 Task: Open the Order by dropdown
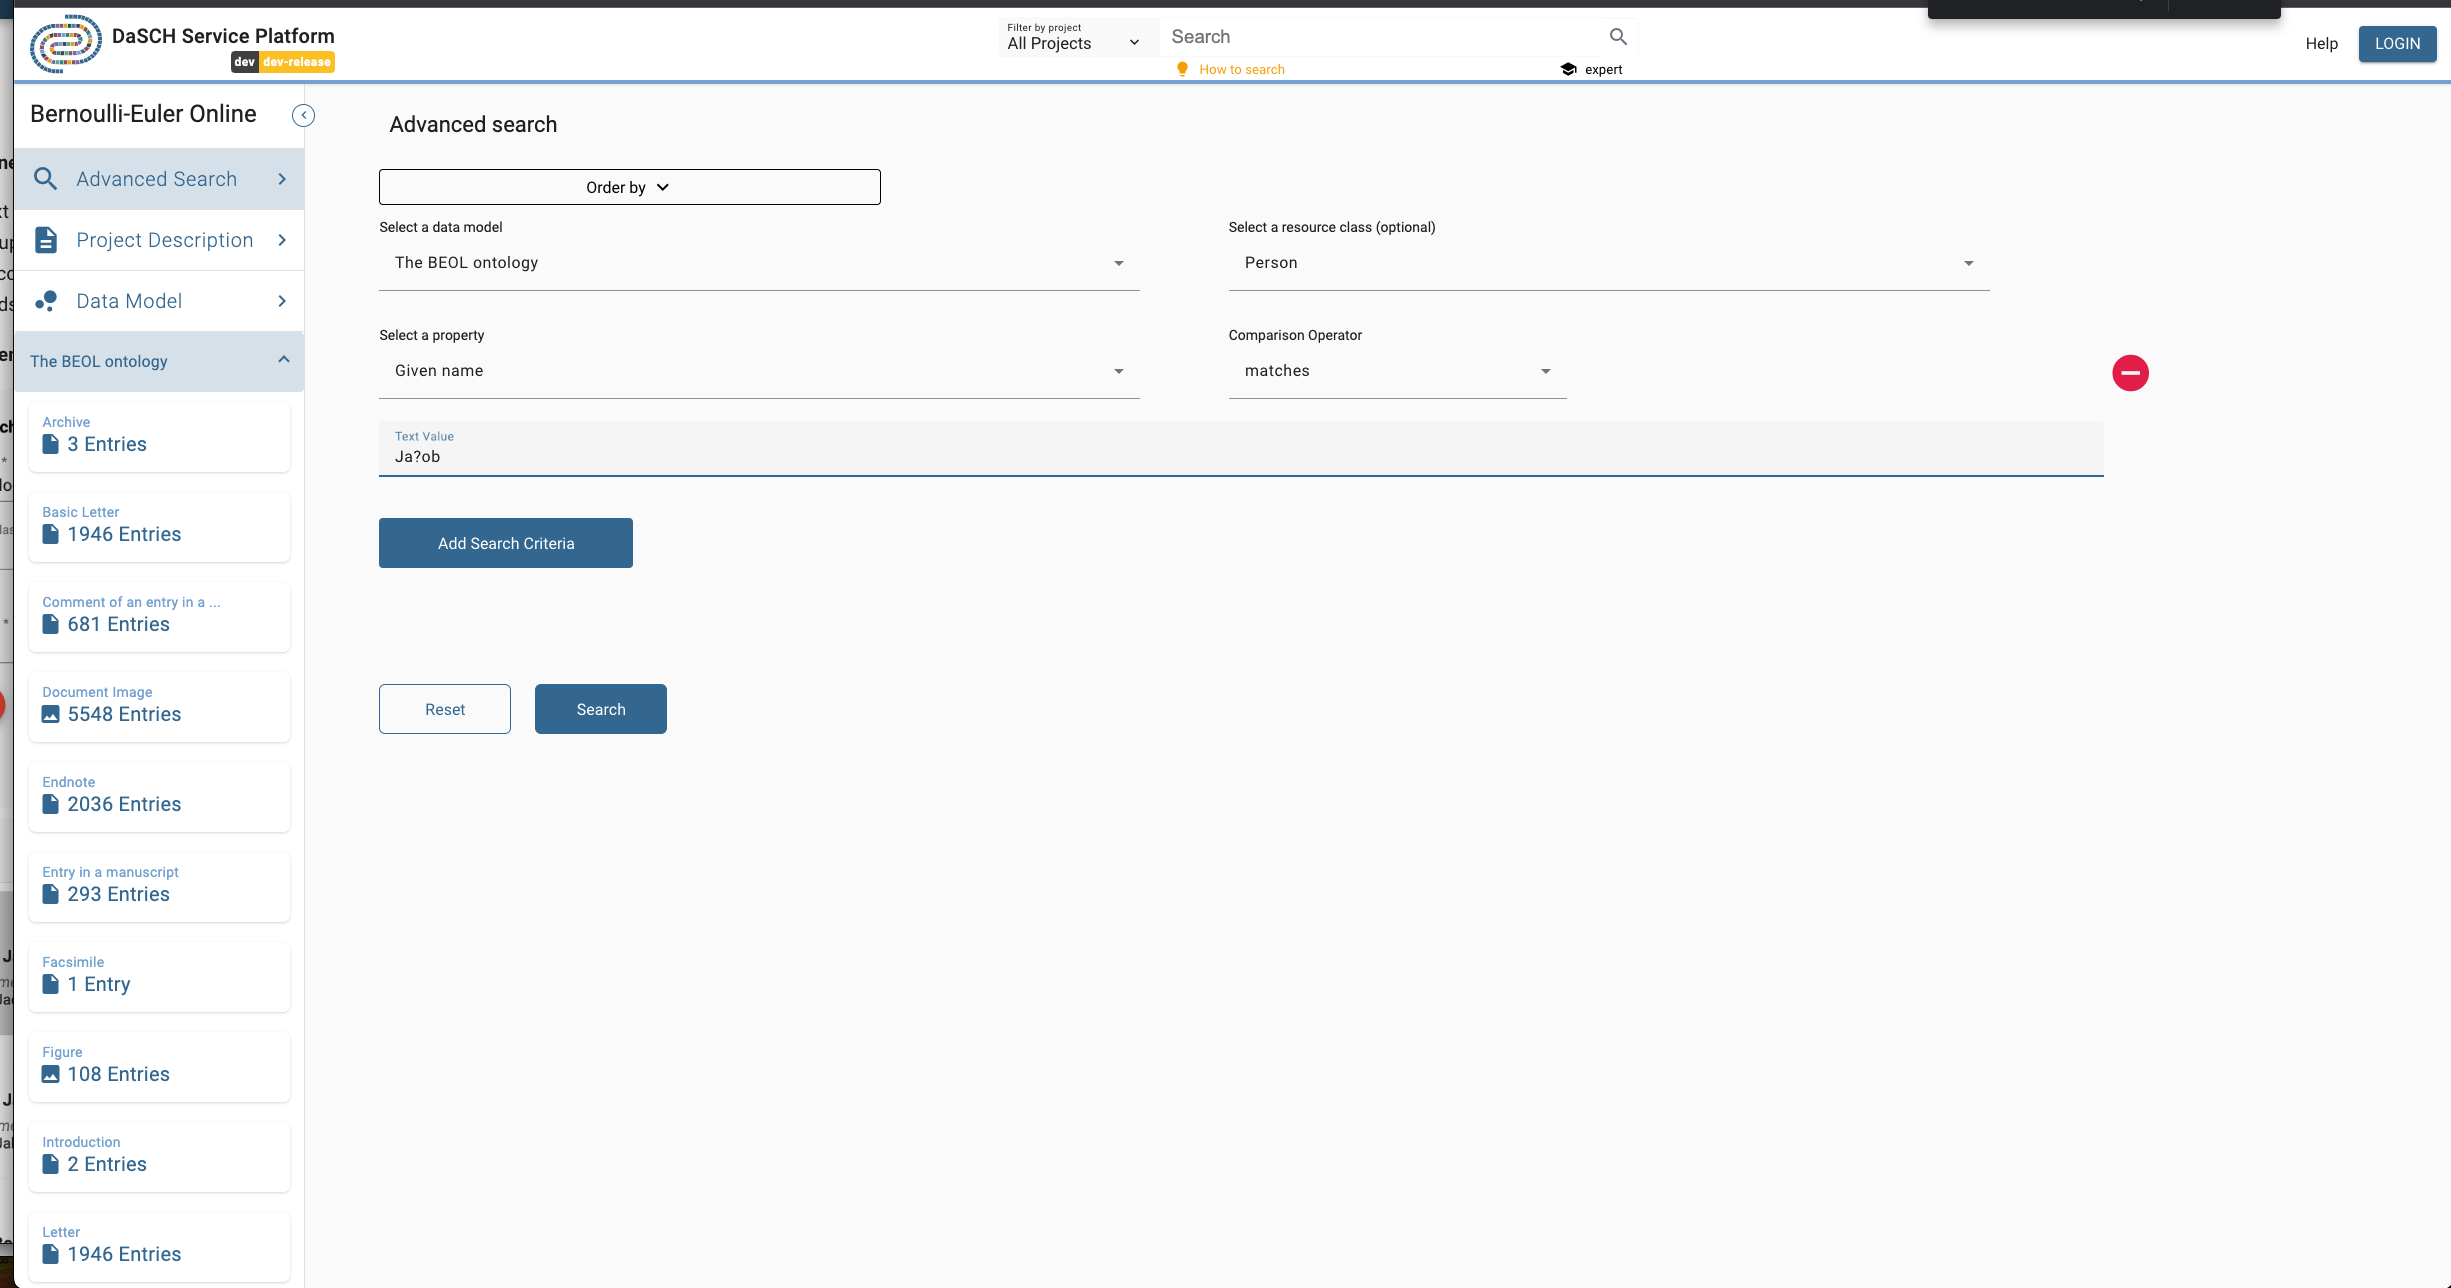click(x=629, y=187)
